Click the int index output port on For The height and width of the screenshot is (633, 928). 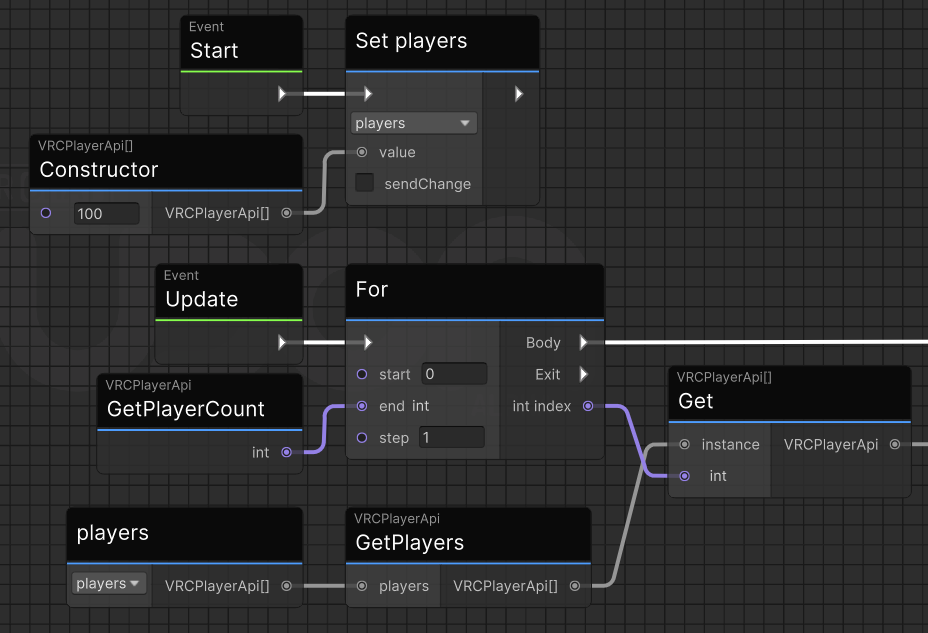tap(589, 406)
